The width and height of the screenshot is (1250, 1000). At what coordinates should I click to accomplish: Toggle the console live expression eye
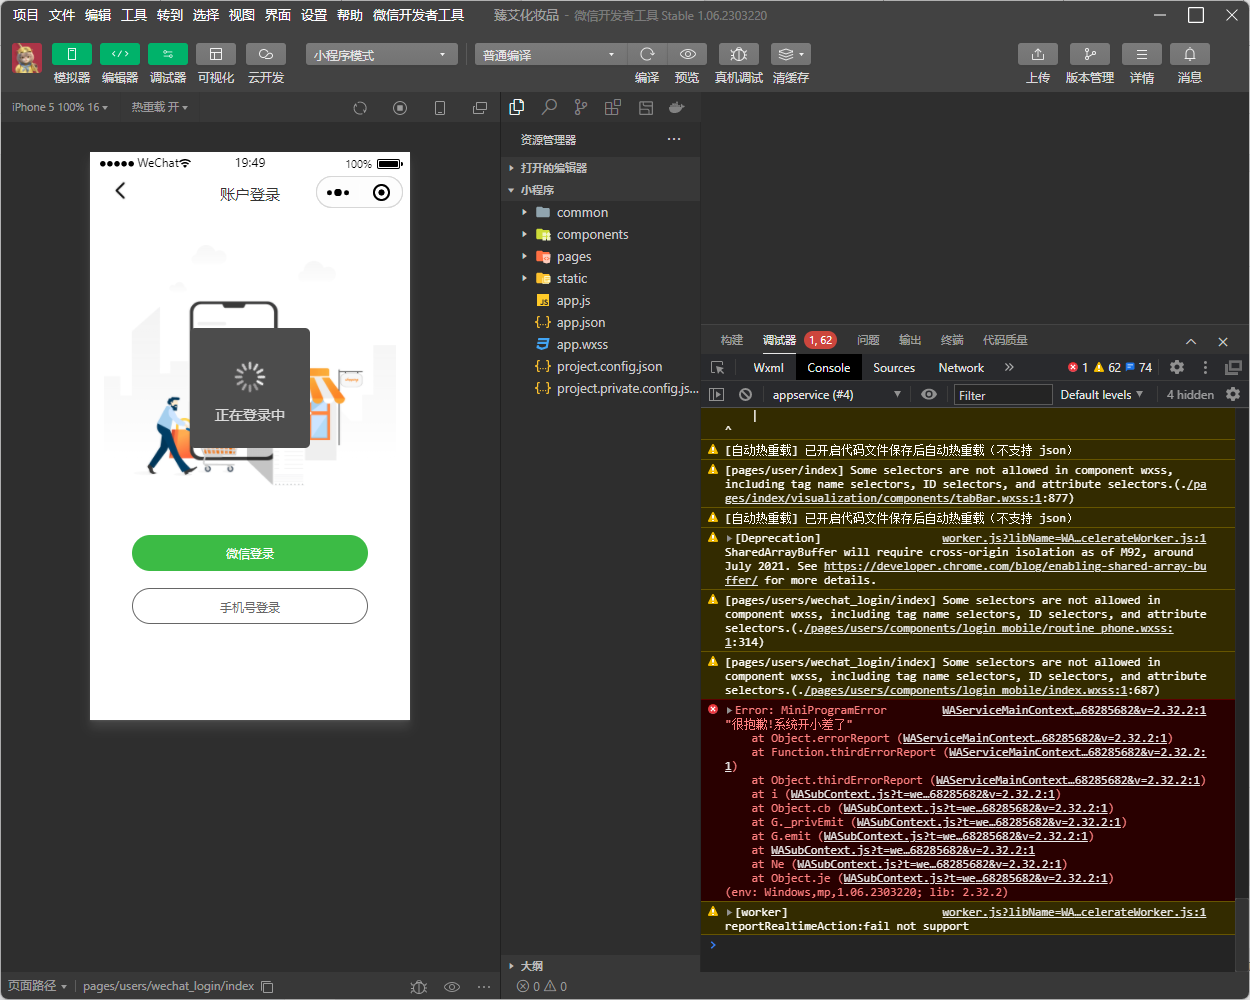[929, 394]
